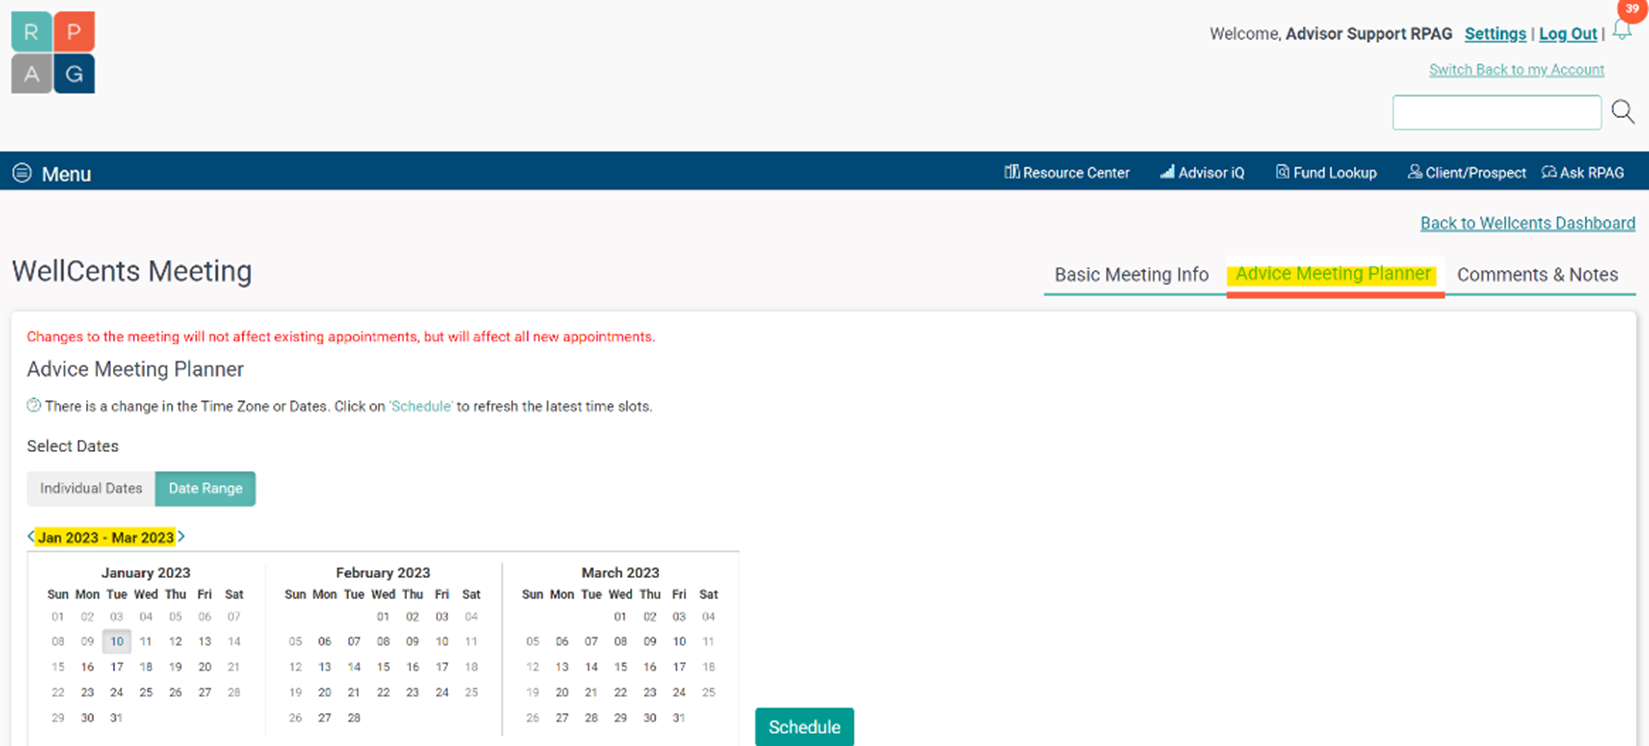
Task: Click the 'Schedule' link in the notice
Action: (421, 406)
